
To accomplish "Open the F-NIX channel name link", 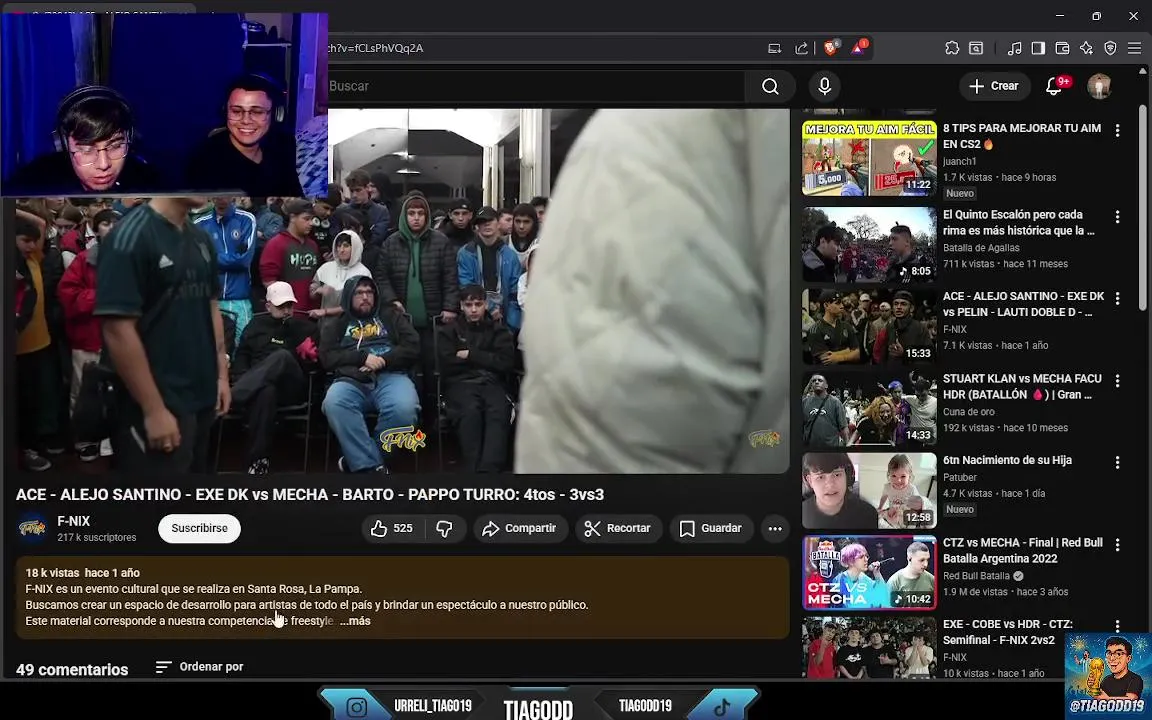I will 73,521.
